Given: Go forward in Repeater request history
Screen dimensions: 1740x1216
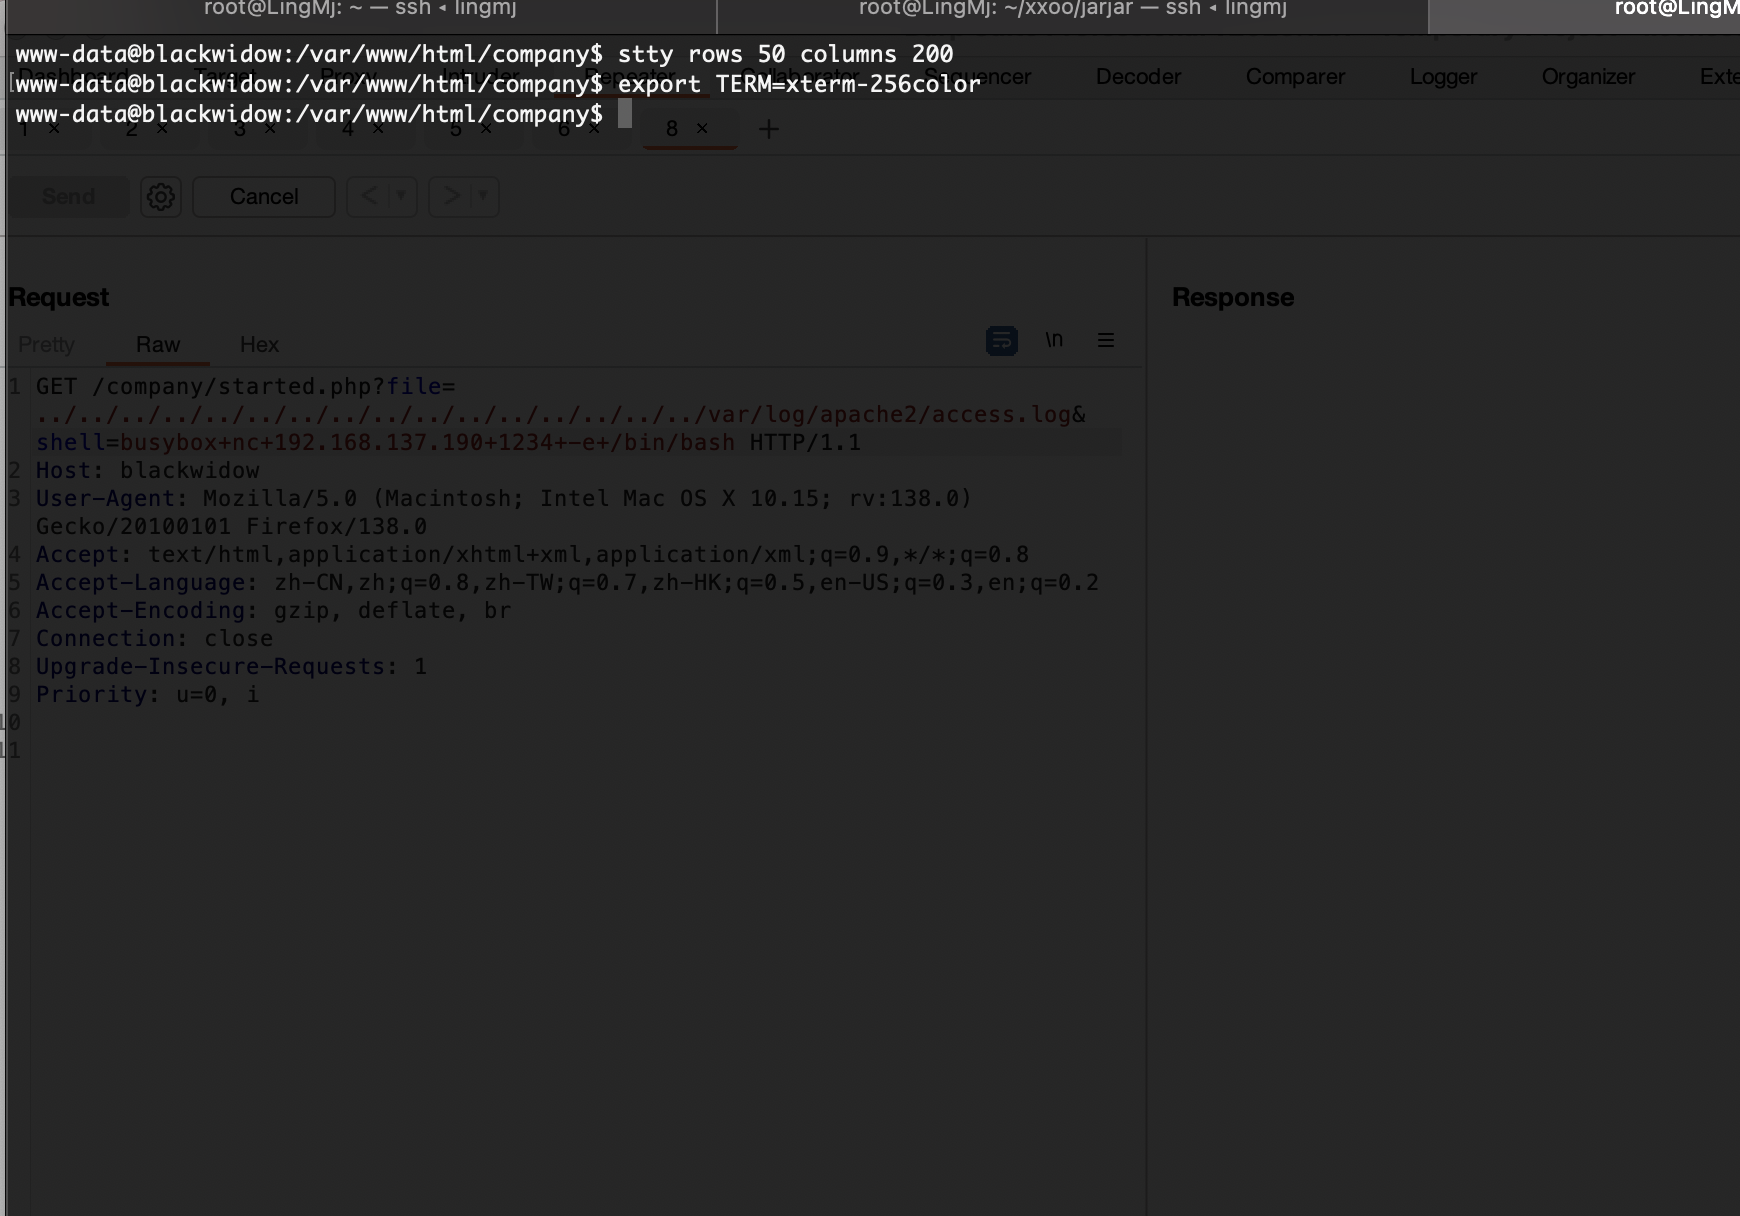Looking at the screenshot, I should [451, 196].
